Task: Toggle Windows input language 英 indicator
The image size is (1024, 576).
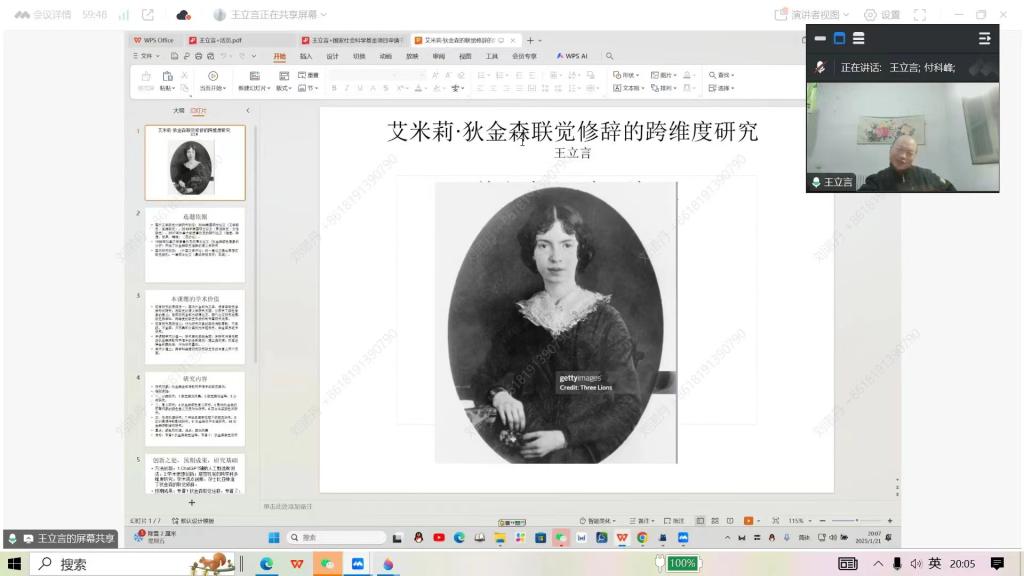Action: tap(935, 564)
